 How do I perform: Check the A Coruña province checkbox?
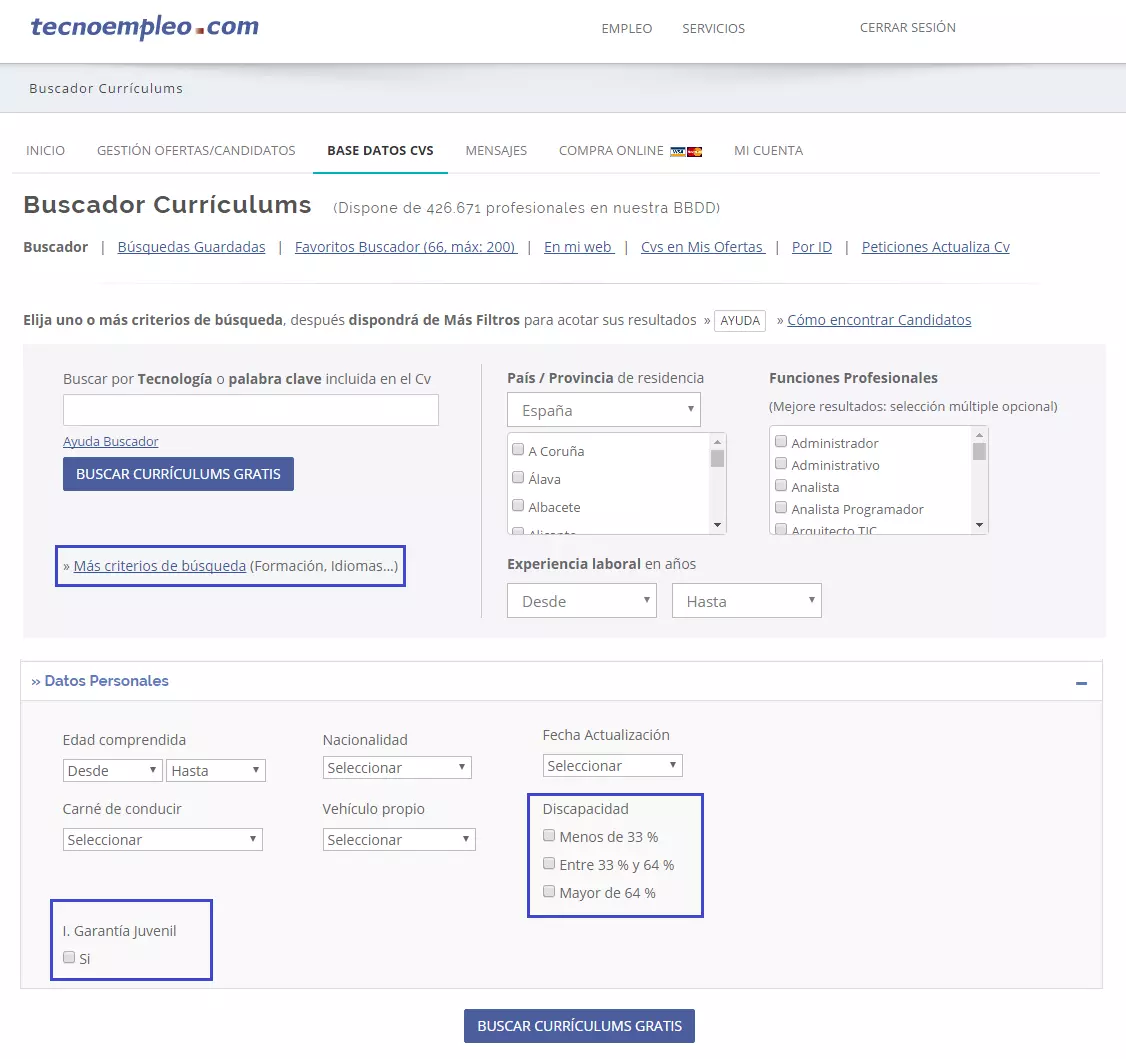[x=518, y=450]
